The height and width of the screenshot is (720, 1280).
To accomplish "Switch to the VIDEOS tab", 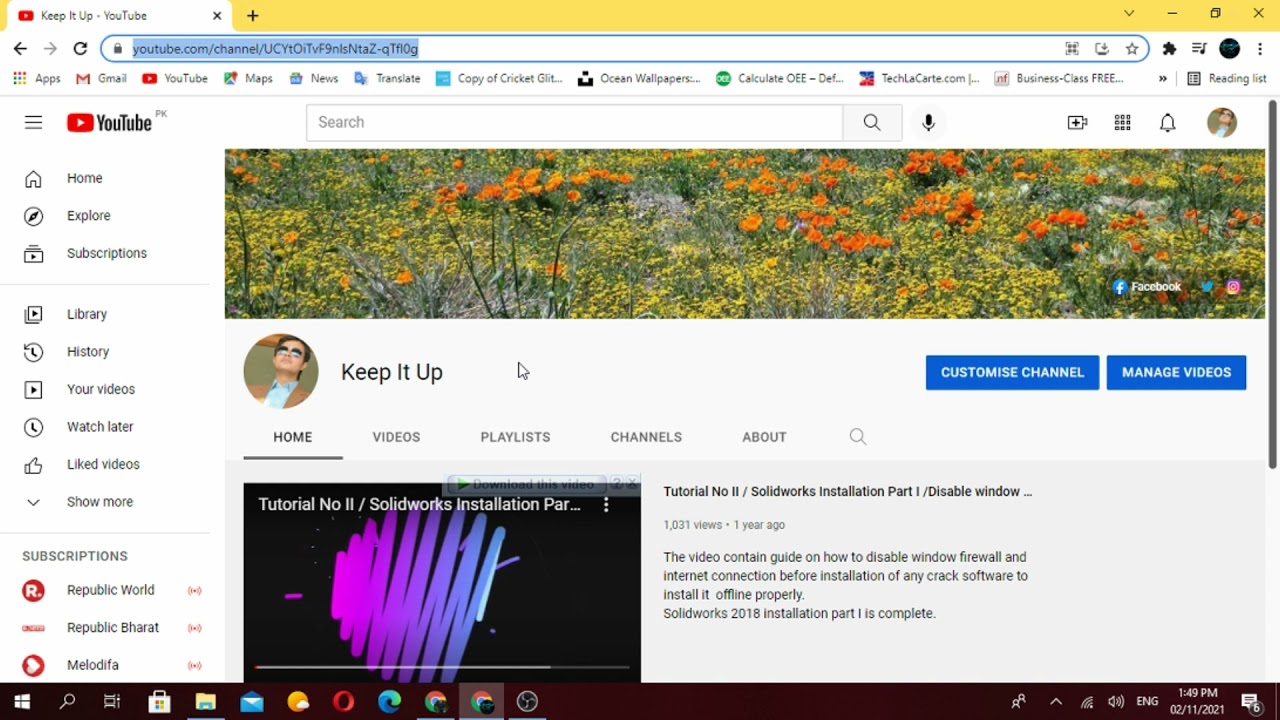I will point(396,437).
